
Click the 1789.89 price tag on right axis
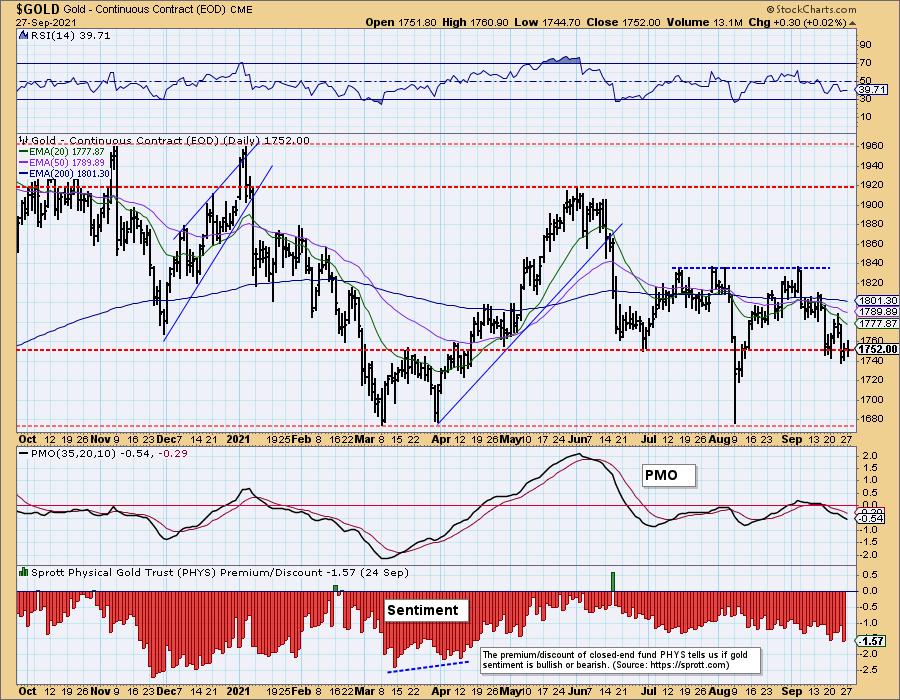(x=877, y=312)
